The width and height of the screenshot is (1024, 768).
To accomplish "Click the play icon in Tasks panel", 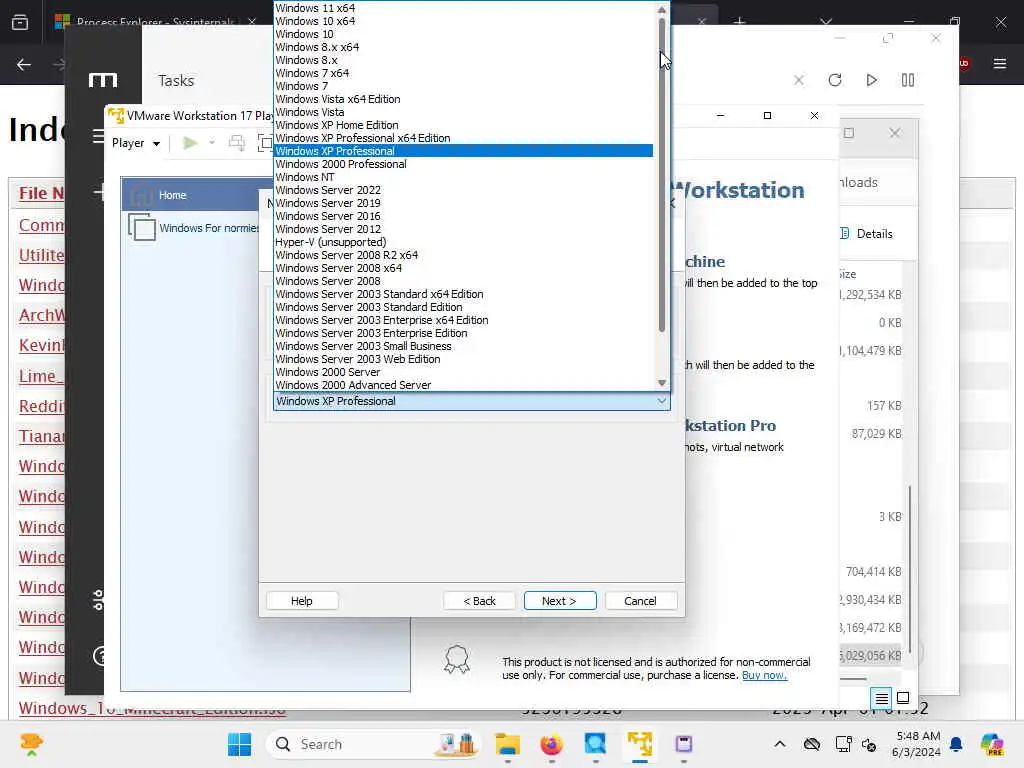I will (x=871, y=80).
